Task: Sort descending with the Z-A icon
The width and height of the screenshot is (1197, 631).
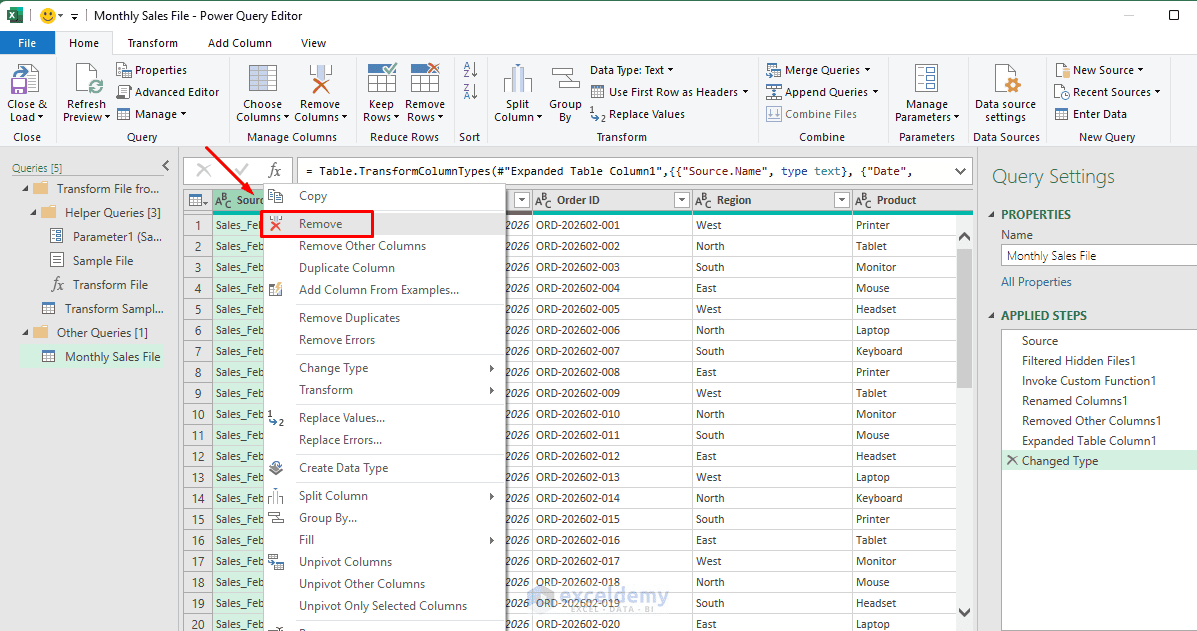Action: coord(470,92)
